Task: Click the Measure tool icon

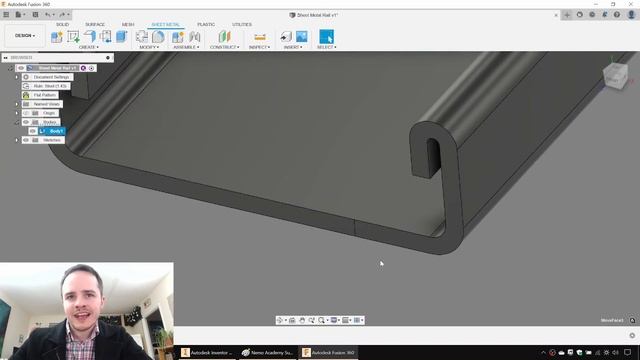Action: tap(260, 37)
